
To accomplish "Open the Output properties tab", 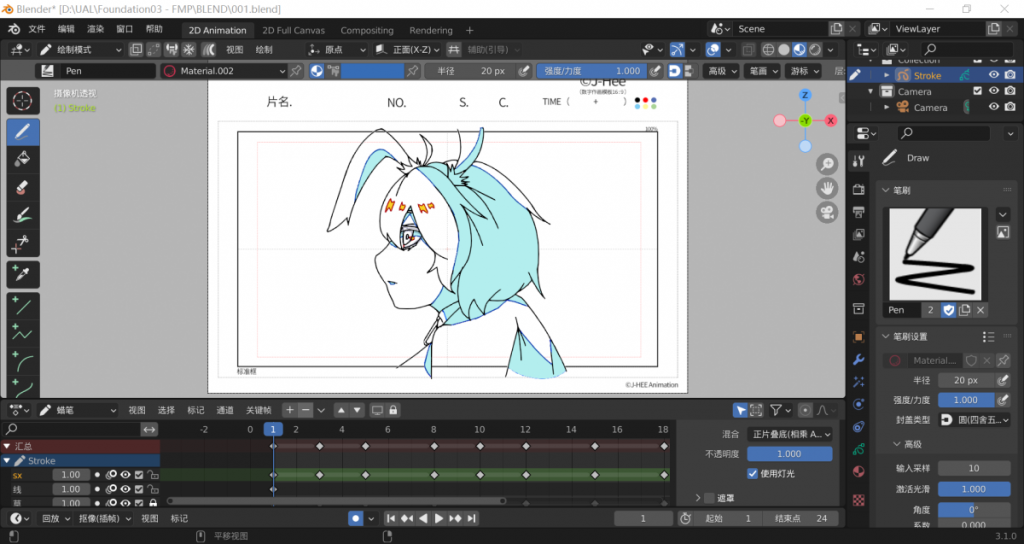I will pos(859,212).
